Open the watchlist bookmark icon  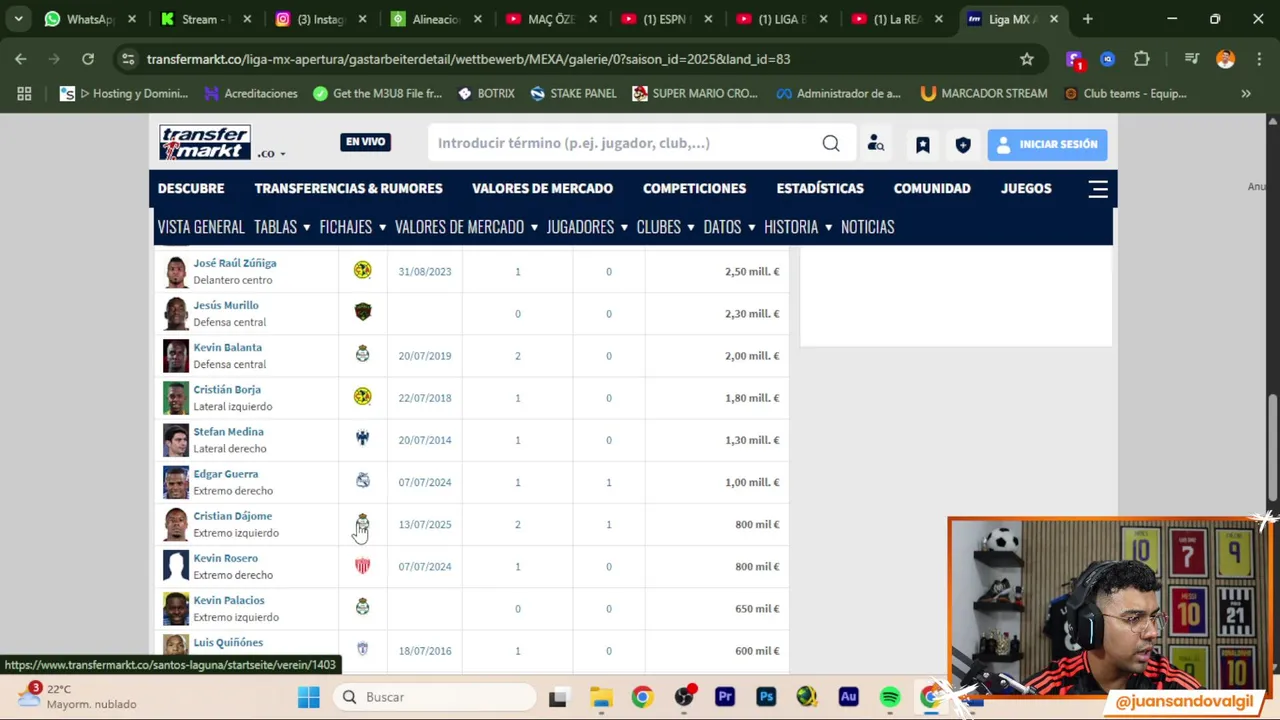point(923,145)
